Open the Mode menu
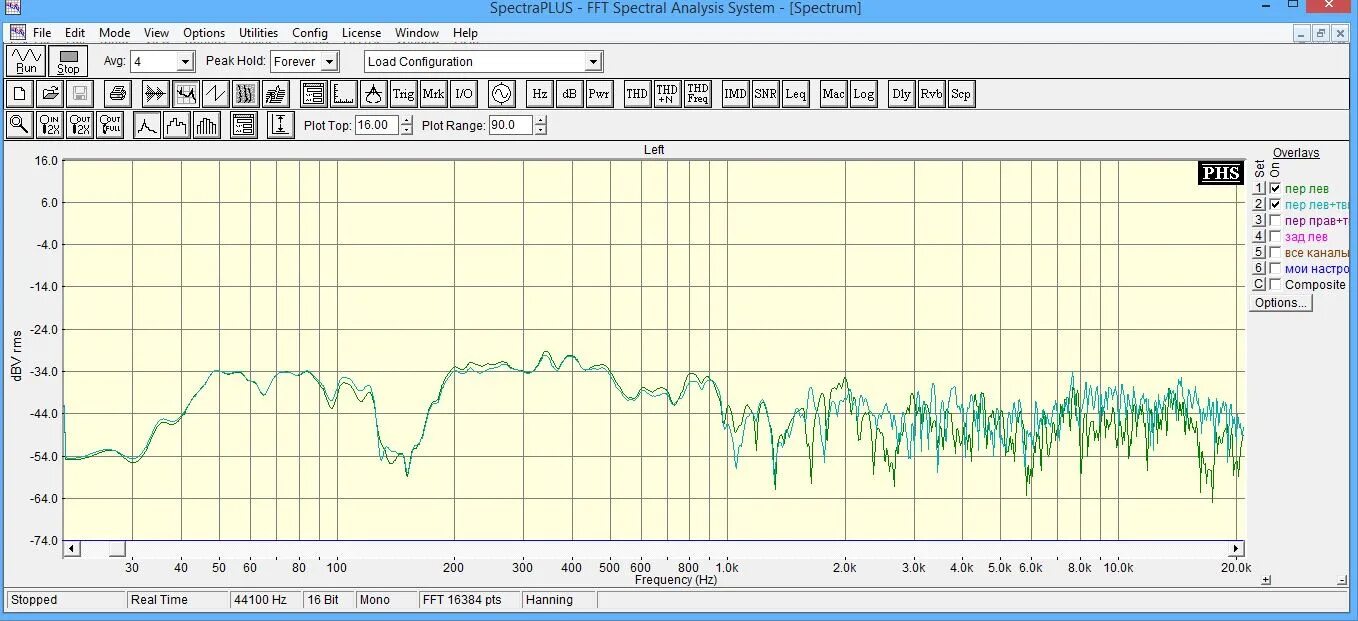Screen dimensions: 1358x621 pos(114,33)
